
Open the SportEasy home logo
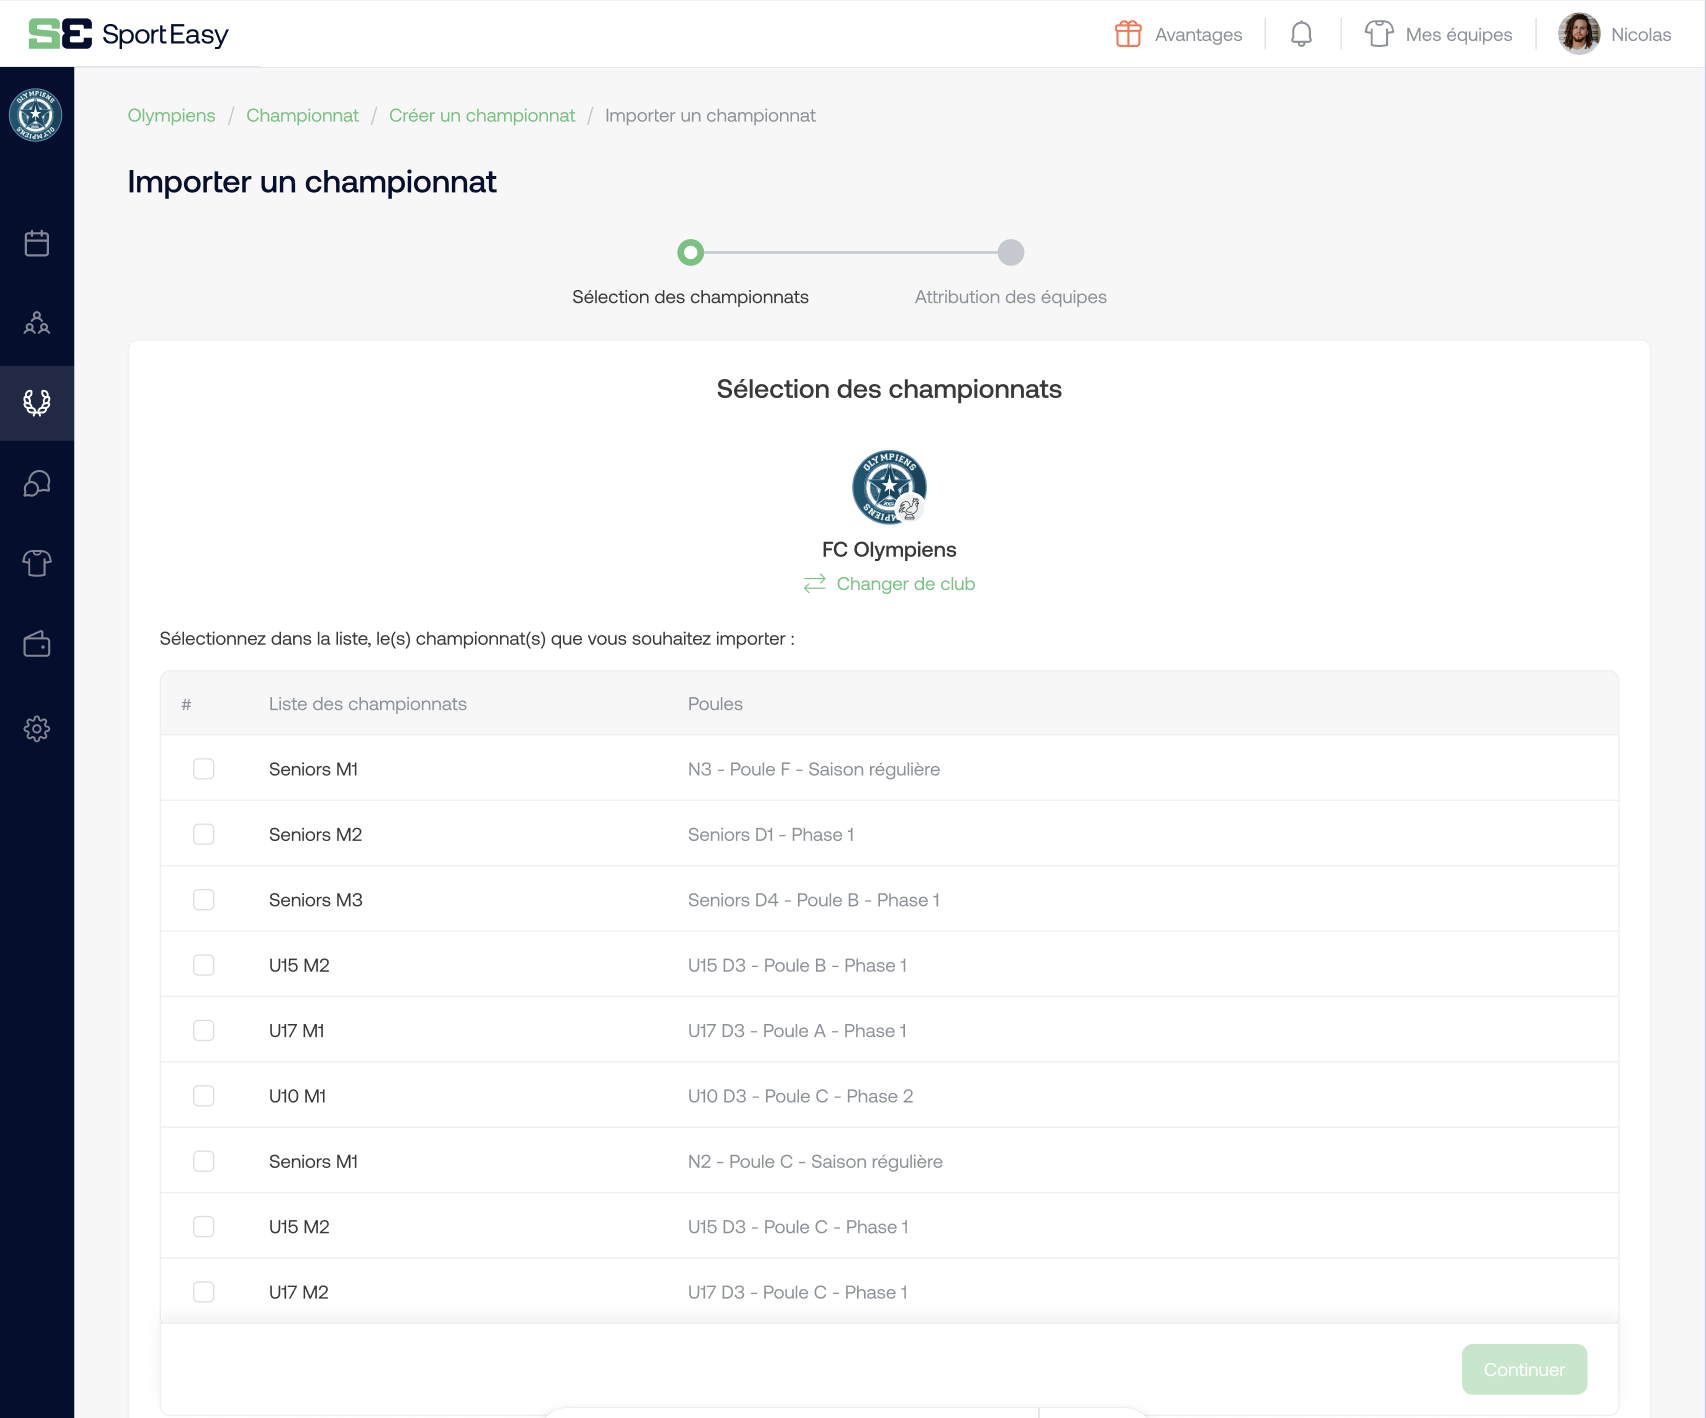pos(128,34)
